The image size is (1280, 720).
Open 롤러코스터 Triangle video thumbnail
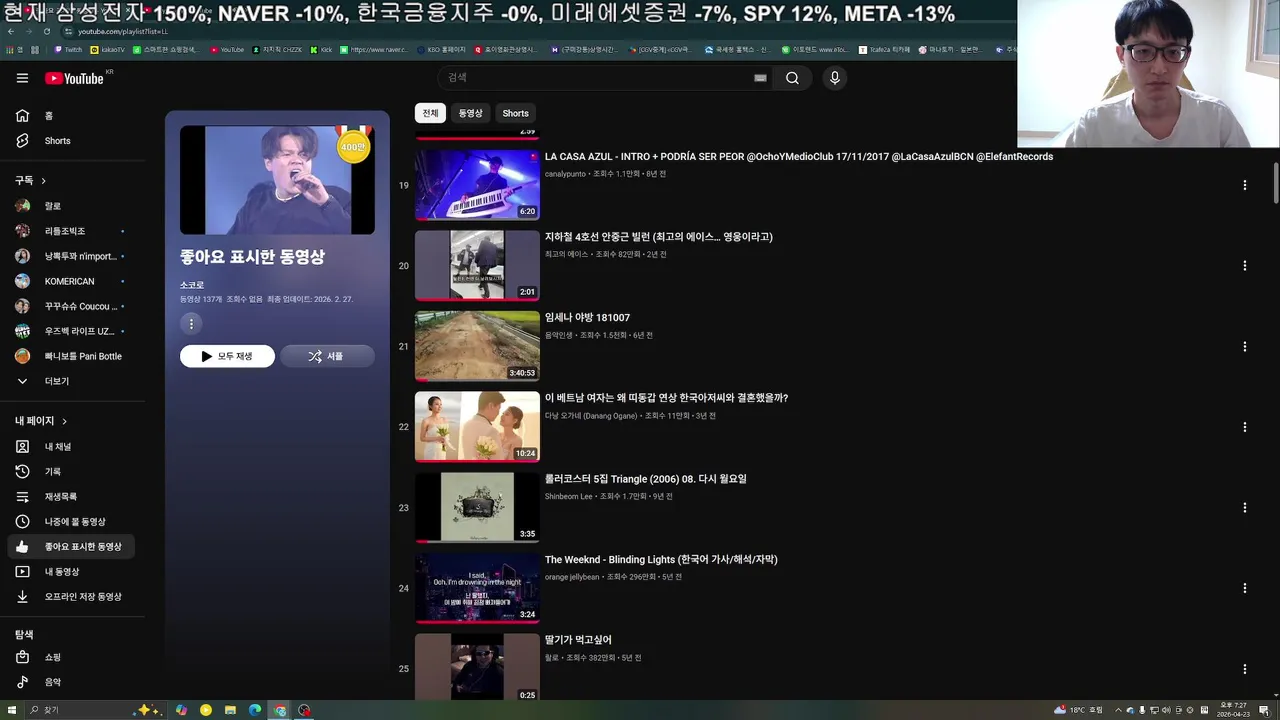[477, 507]
